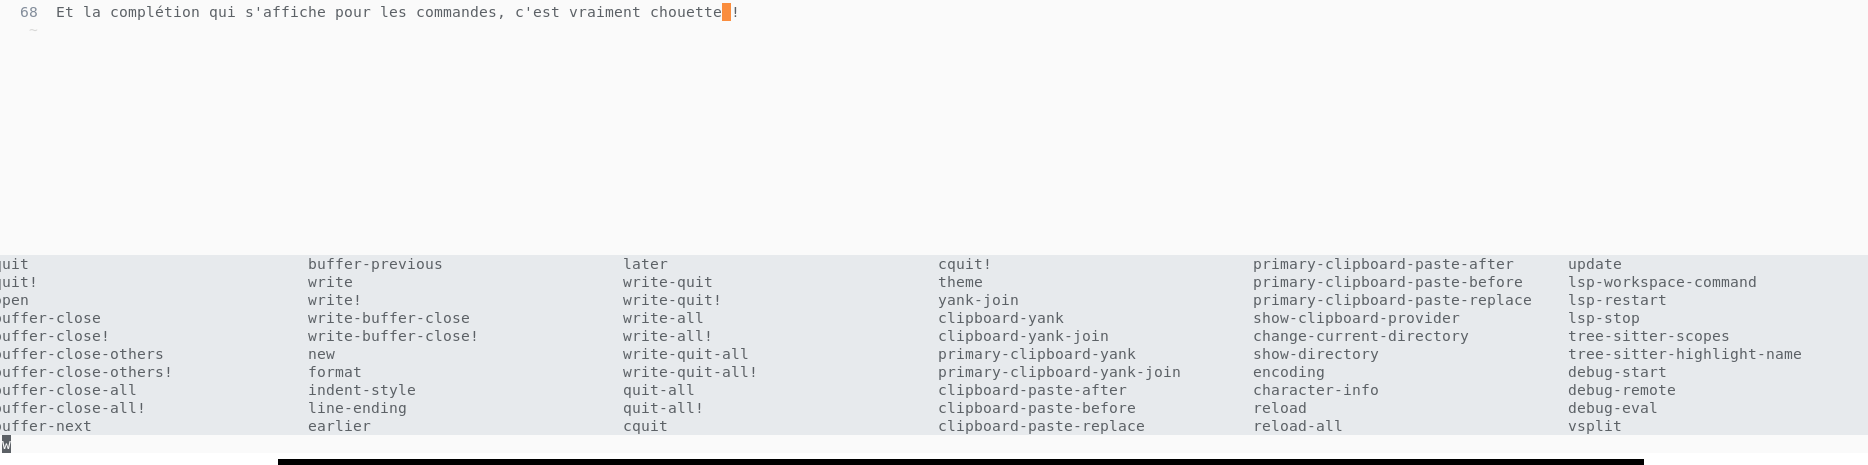Choose the "encoding" completion entry
1868x465 pixels.
pyautogui.click(x=1289, y=372)
